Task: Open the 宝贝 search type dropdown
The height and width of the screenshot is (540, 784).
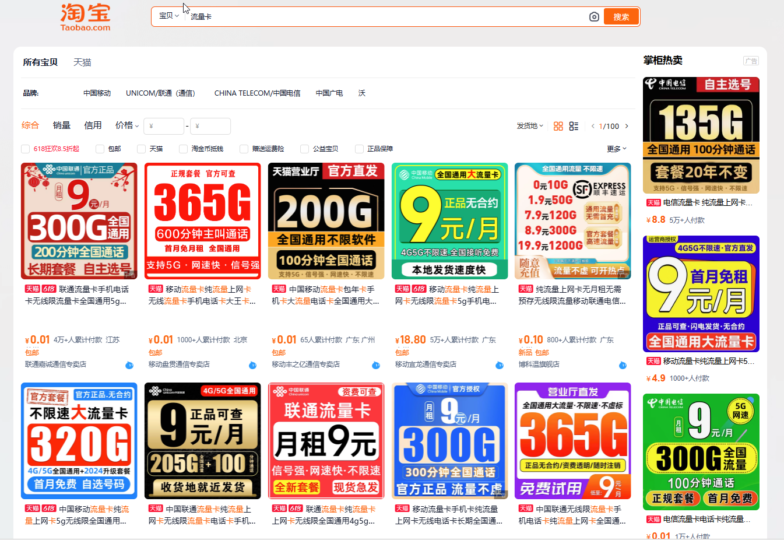Action: [169, 17]
